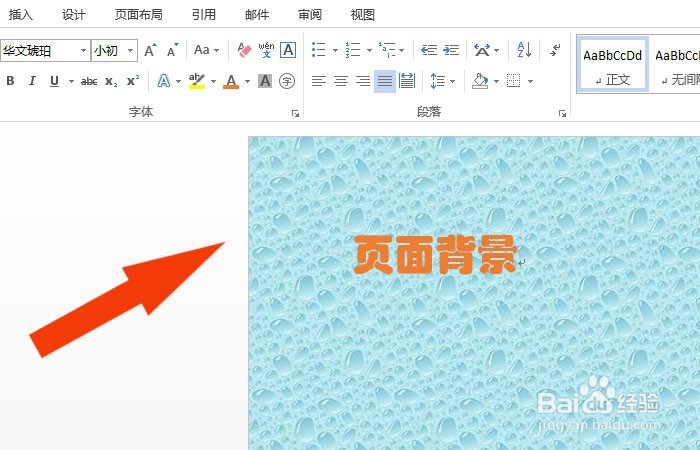Apply text effects outlined A icon
The width and height of the screenshot is (700, 450).
[164, 81]
